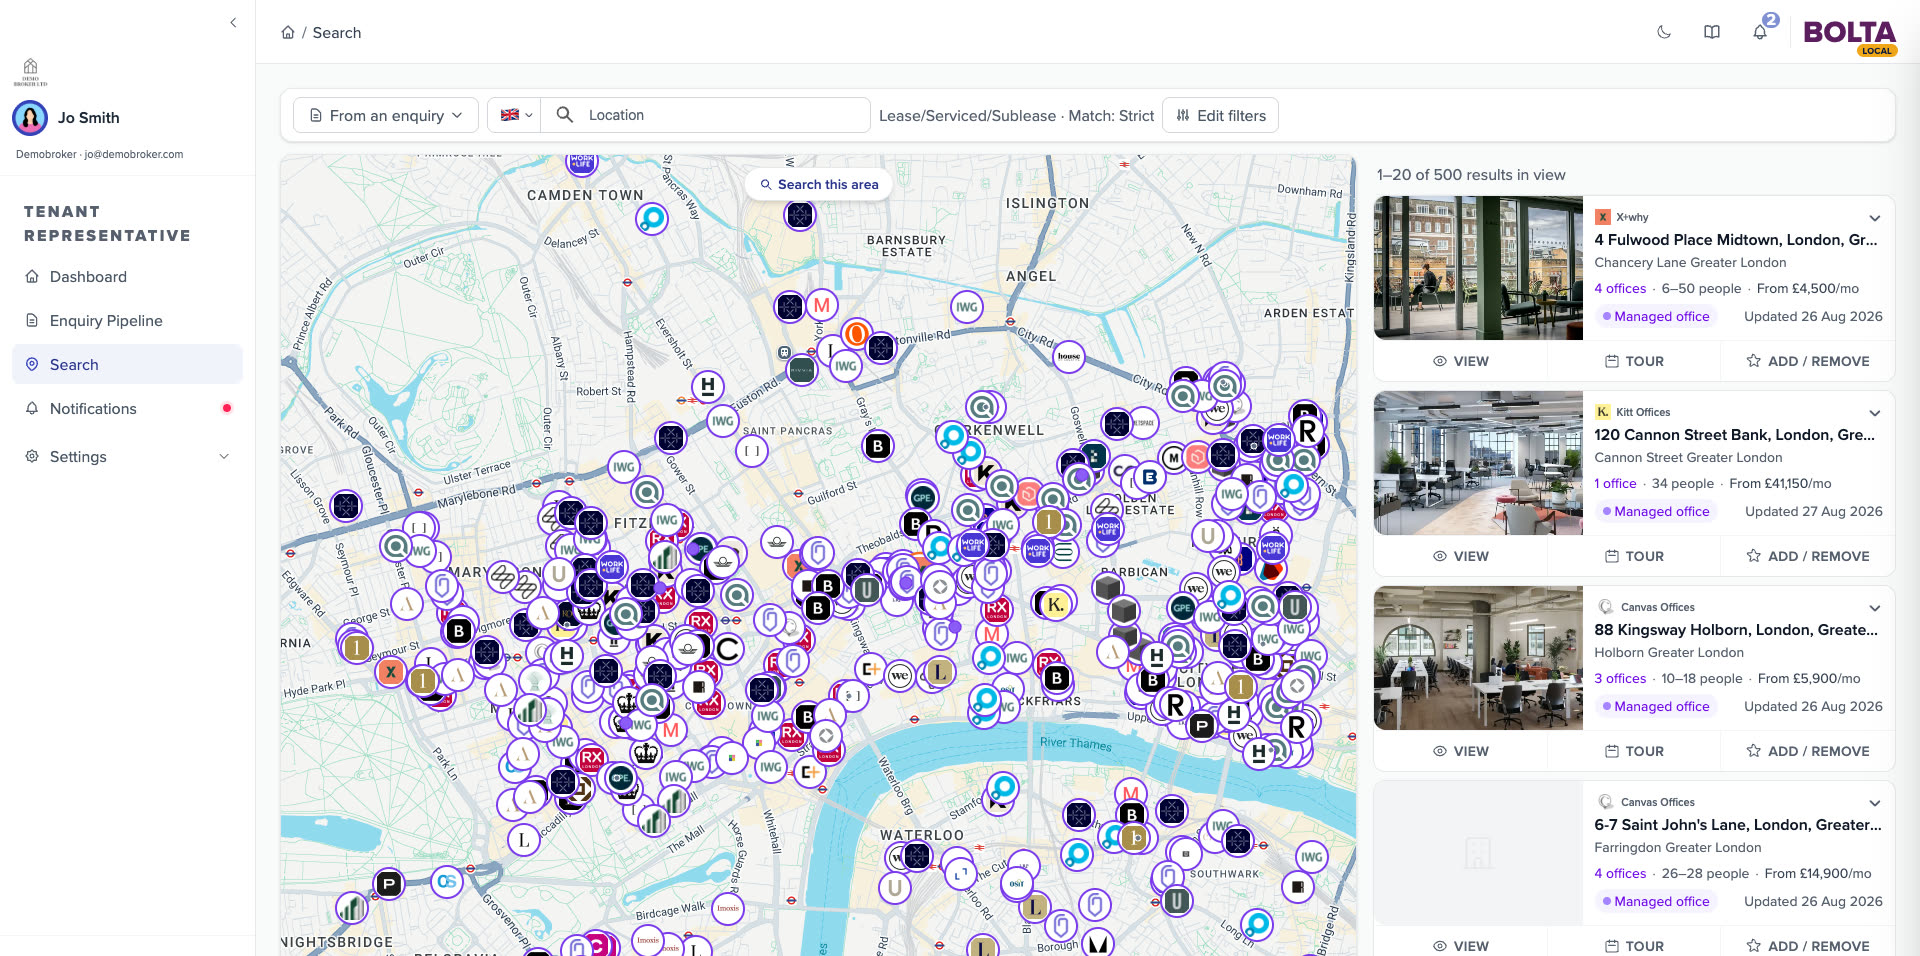Click the X marker near Hyde Park Pl

coord(391,672)
